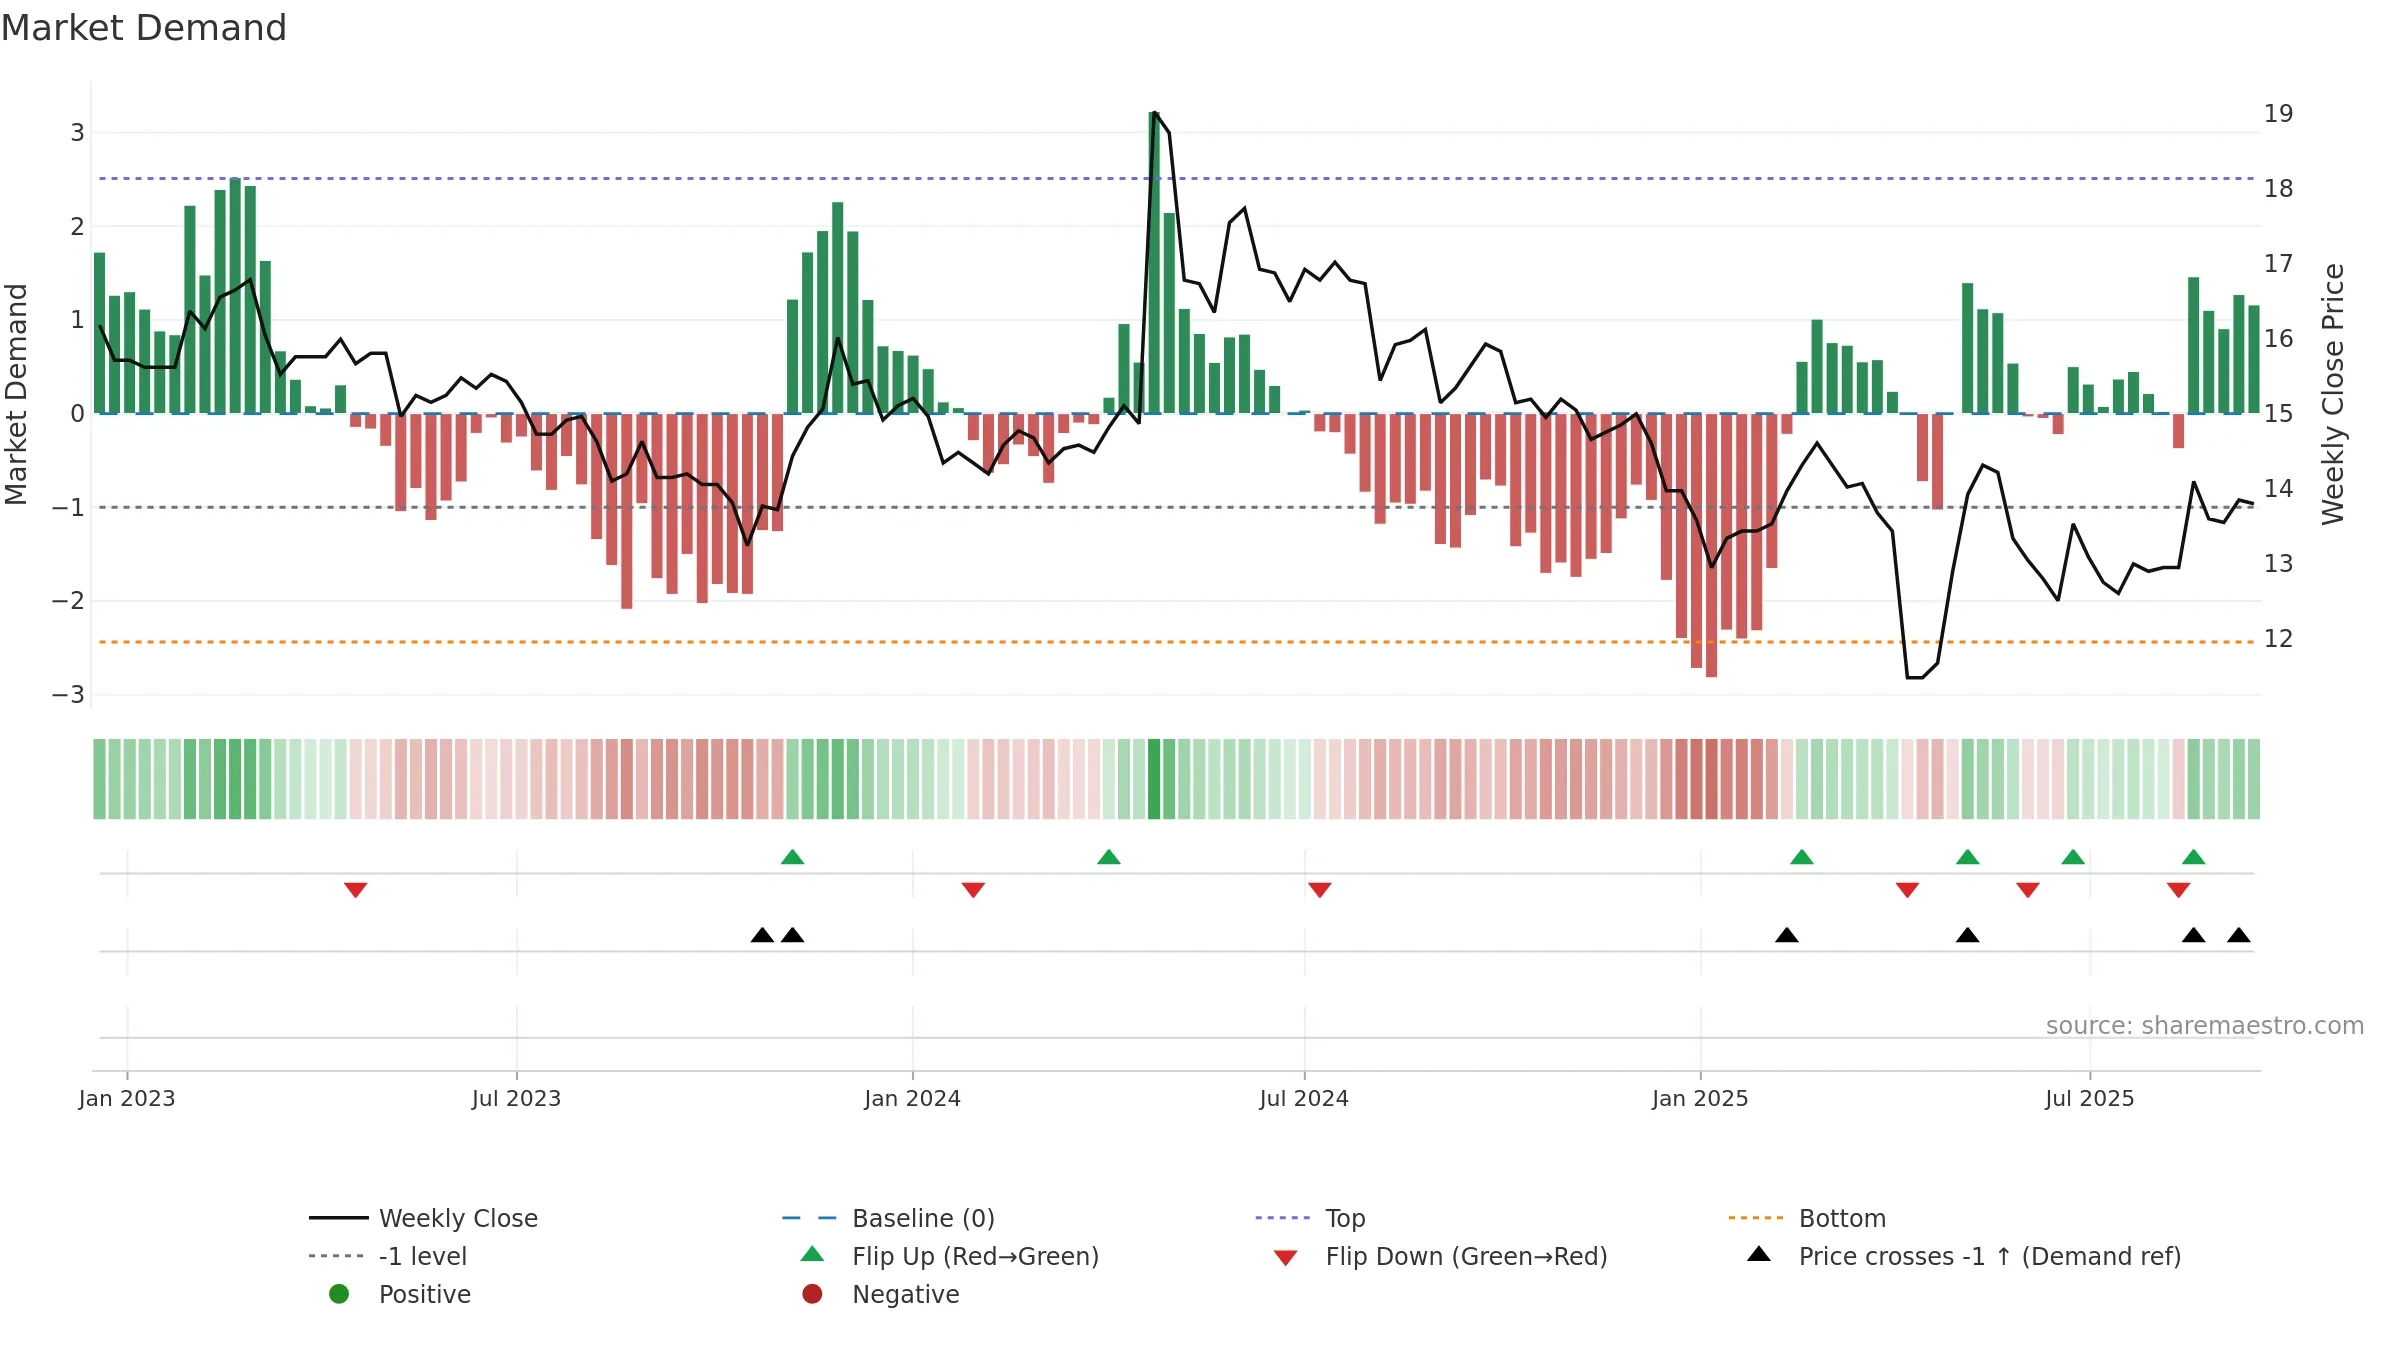Click the Flip Up (Red→Green) legend text
Viewport: 2400px width, 1350px height.
(x=975, y=1256)
